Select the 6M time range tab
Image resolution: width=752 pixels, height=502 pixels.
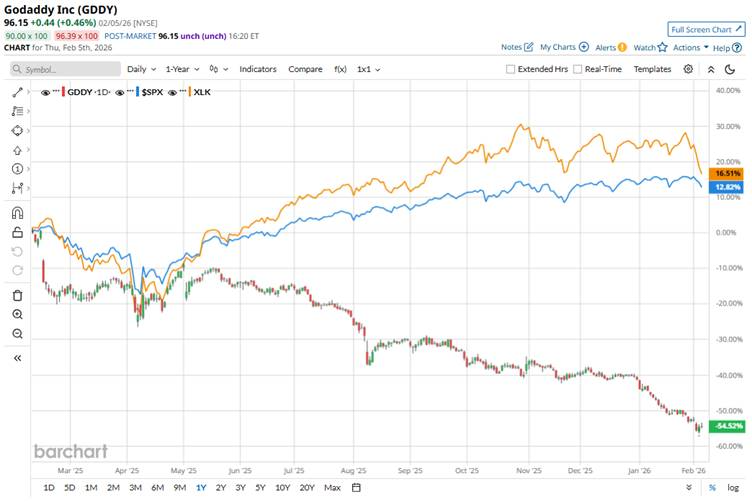pos(157,488)
